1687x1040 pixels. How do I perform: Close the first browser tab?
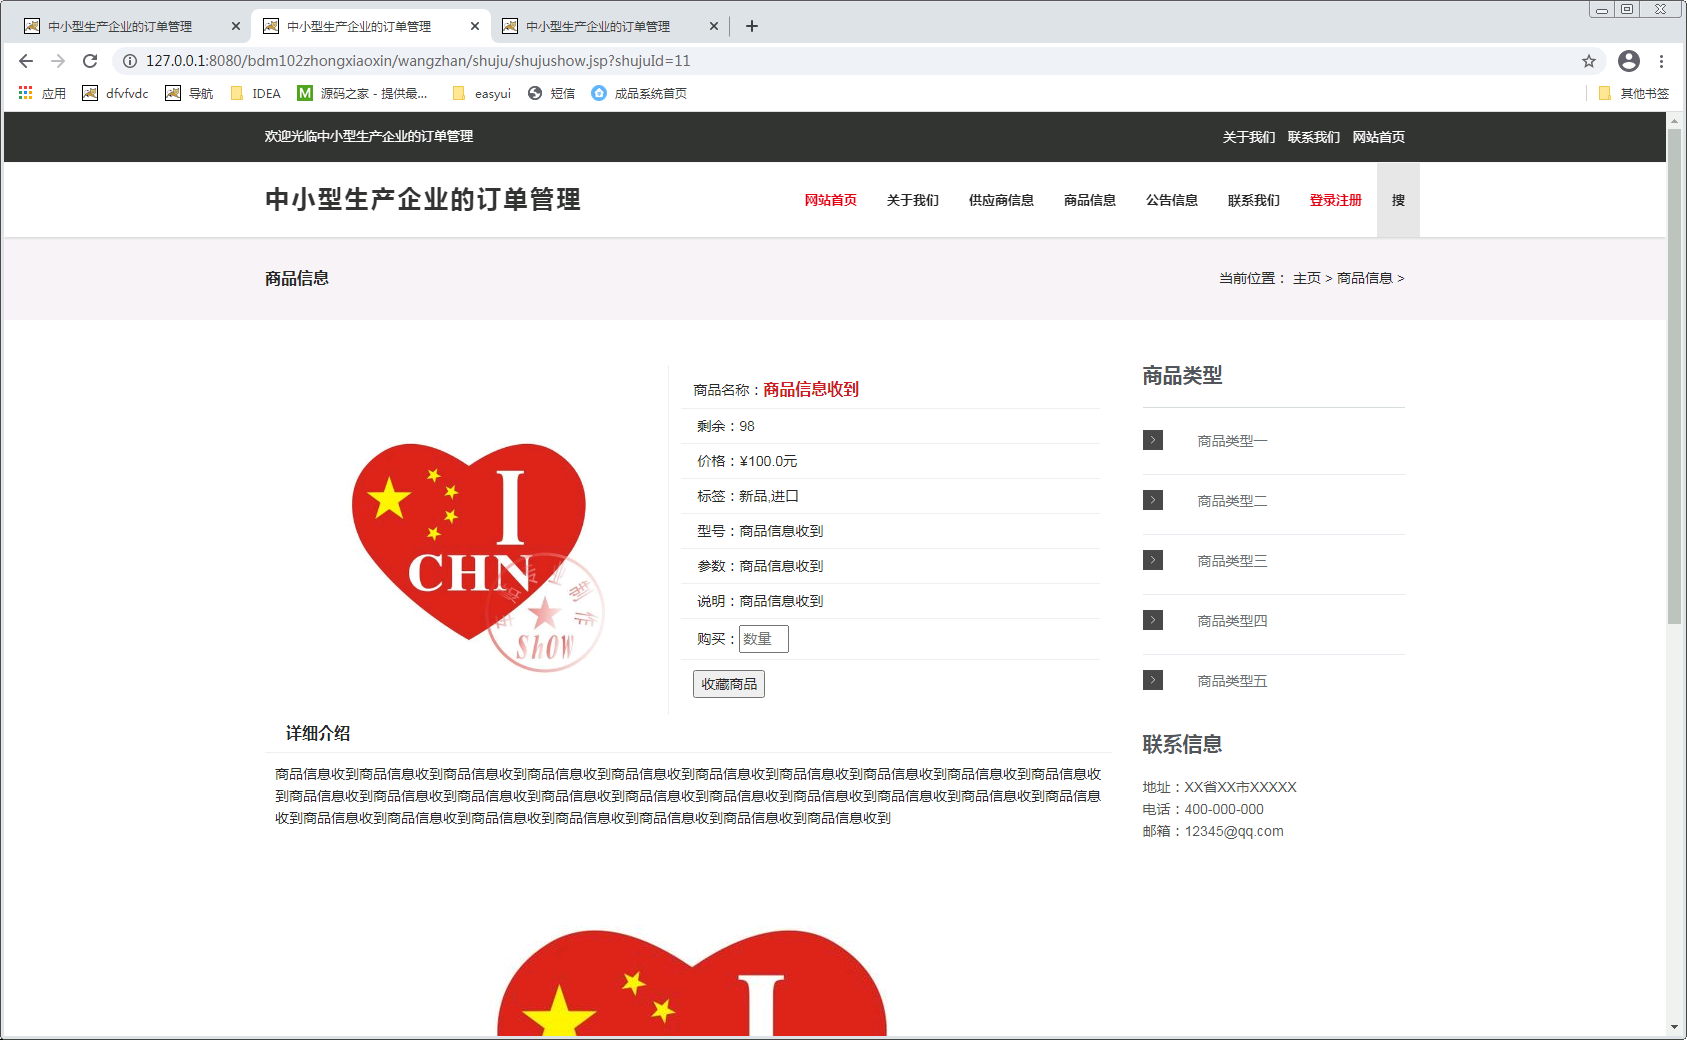pyautogui.click(x=236, y=26)
